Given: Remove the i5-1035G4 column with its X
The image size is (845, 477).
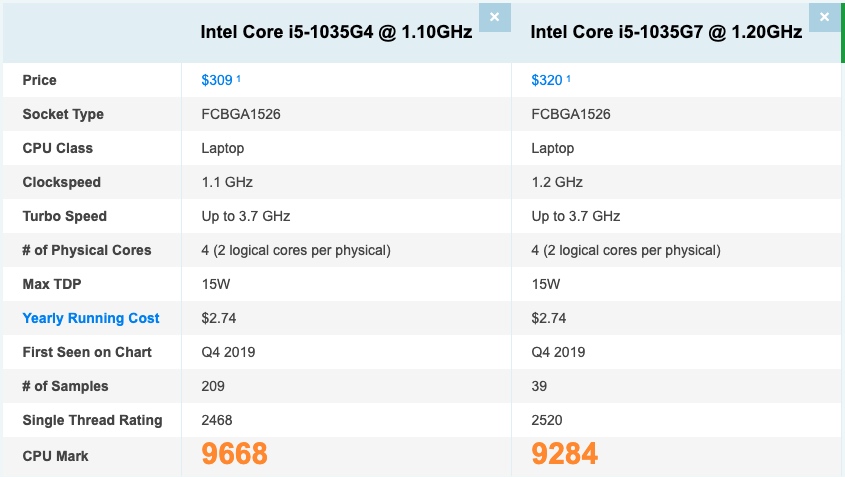Looking at the screenshot, I should click(x=494, y=17).
